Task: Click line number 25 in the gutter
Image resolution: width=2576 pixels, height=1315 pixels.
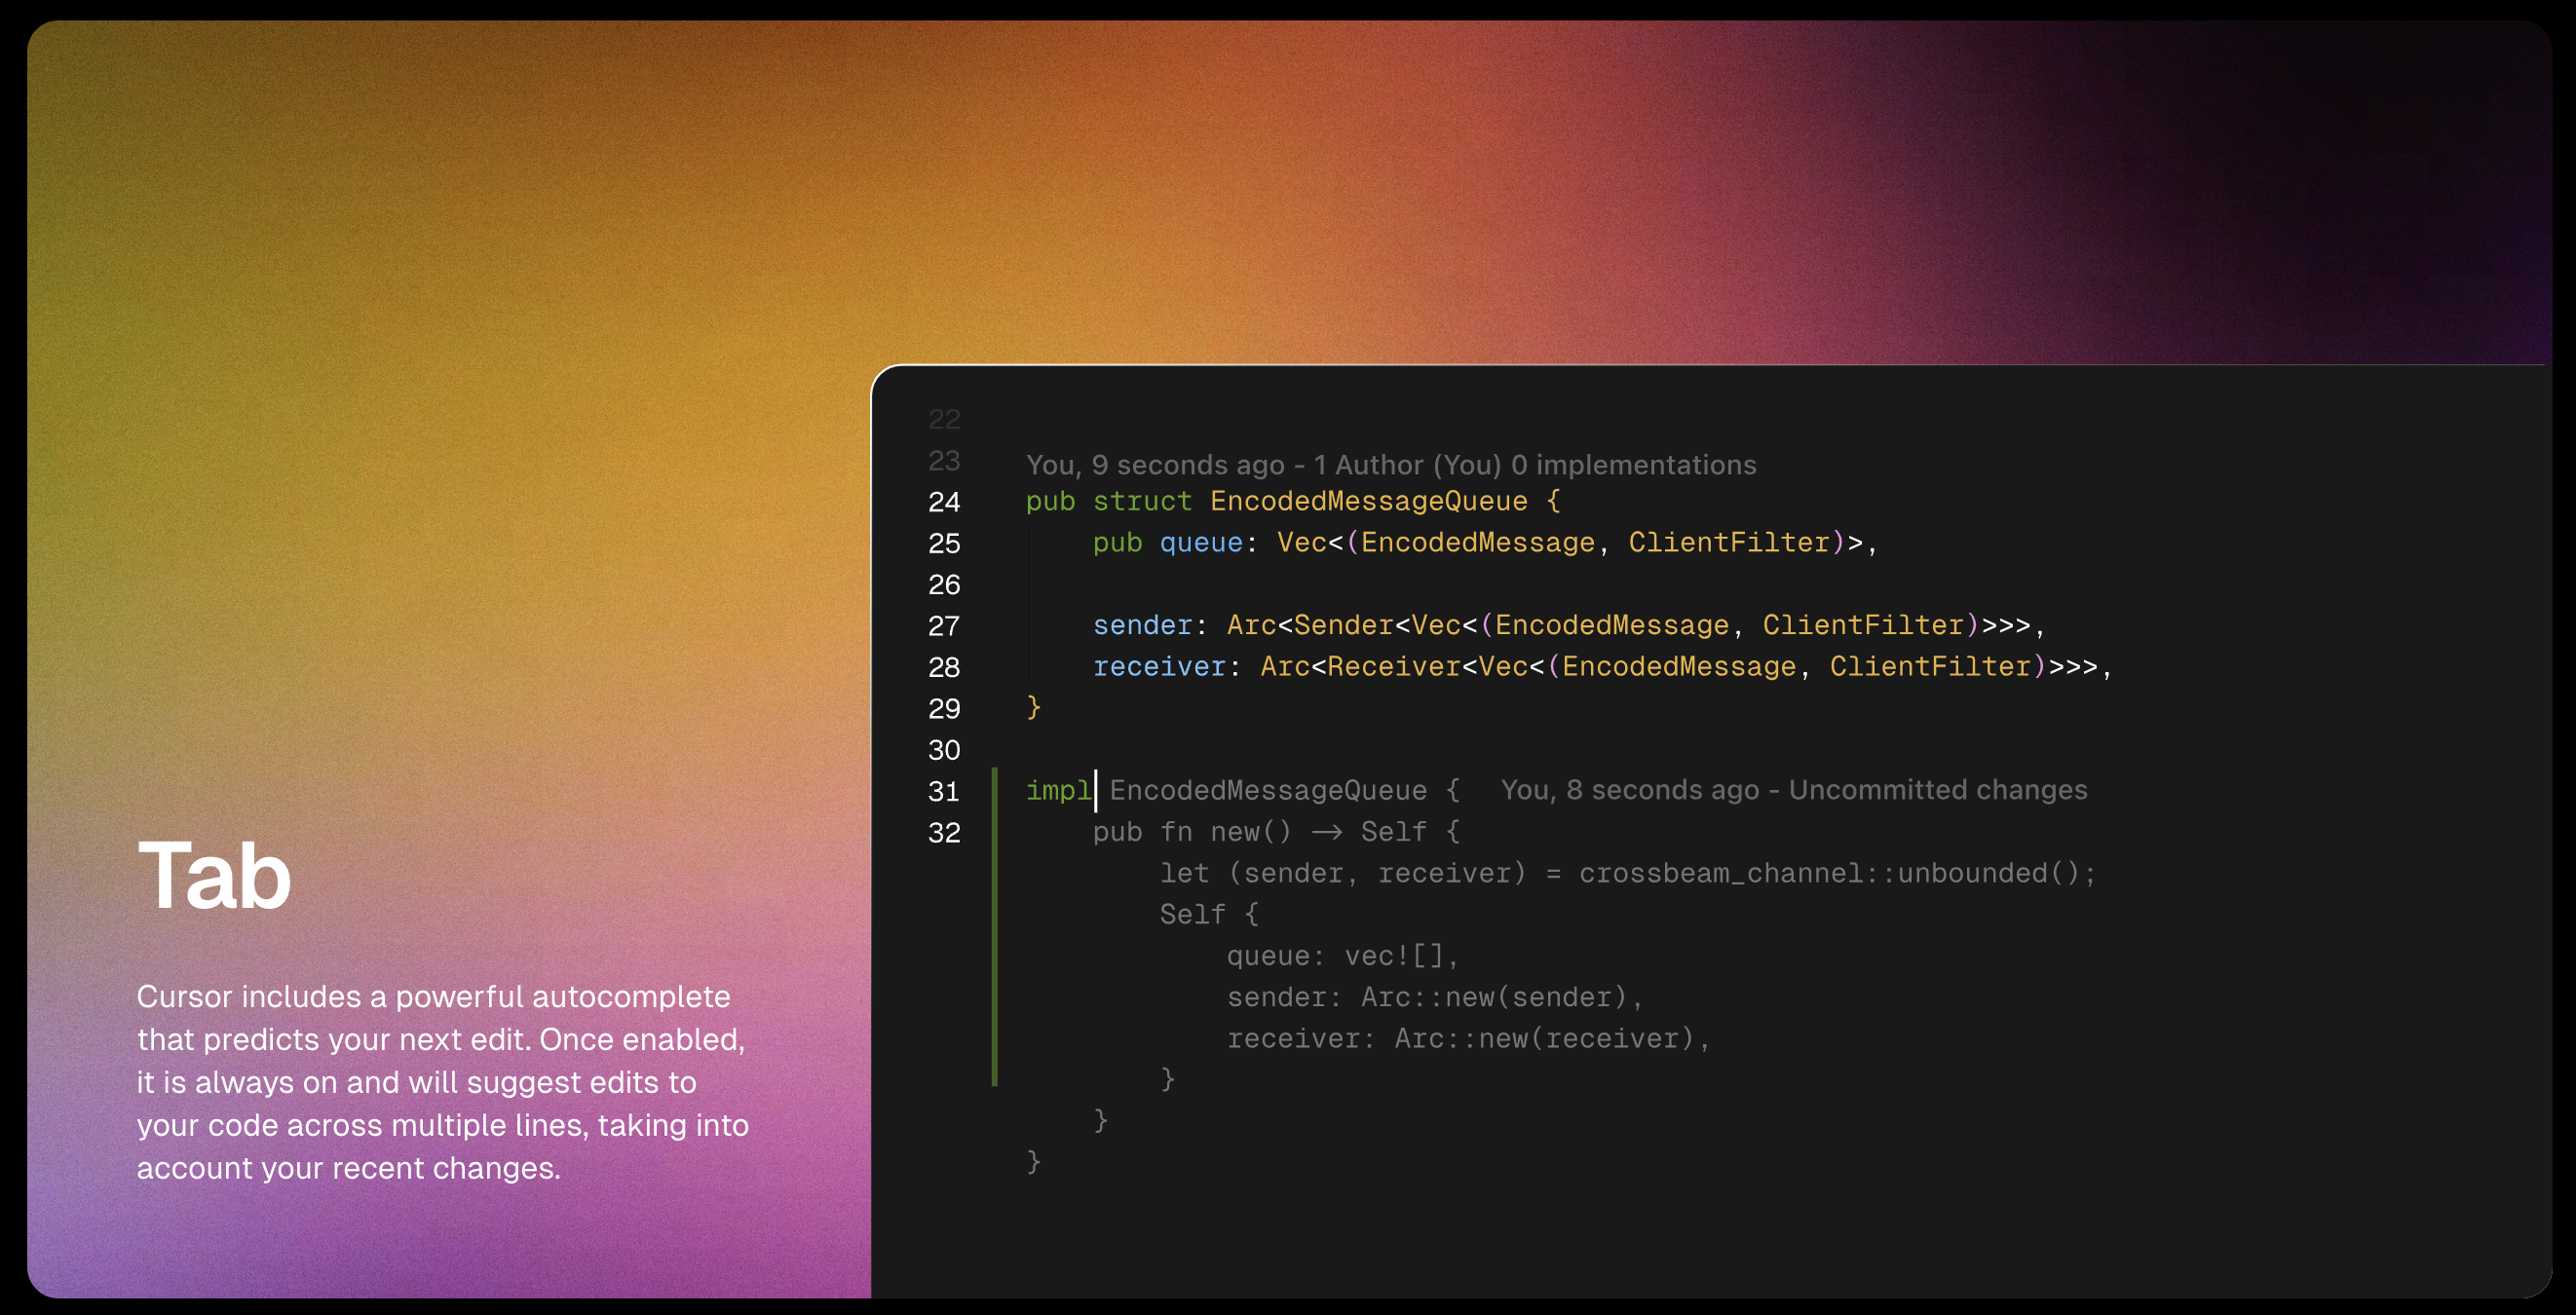Action: 943,543
